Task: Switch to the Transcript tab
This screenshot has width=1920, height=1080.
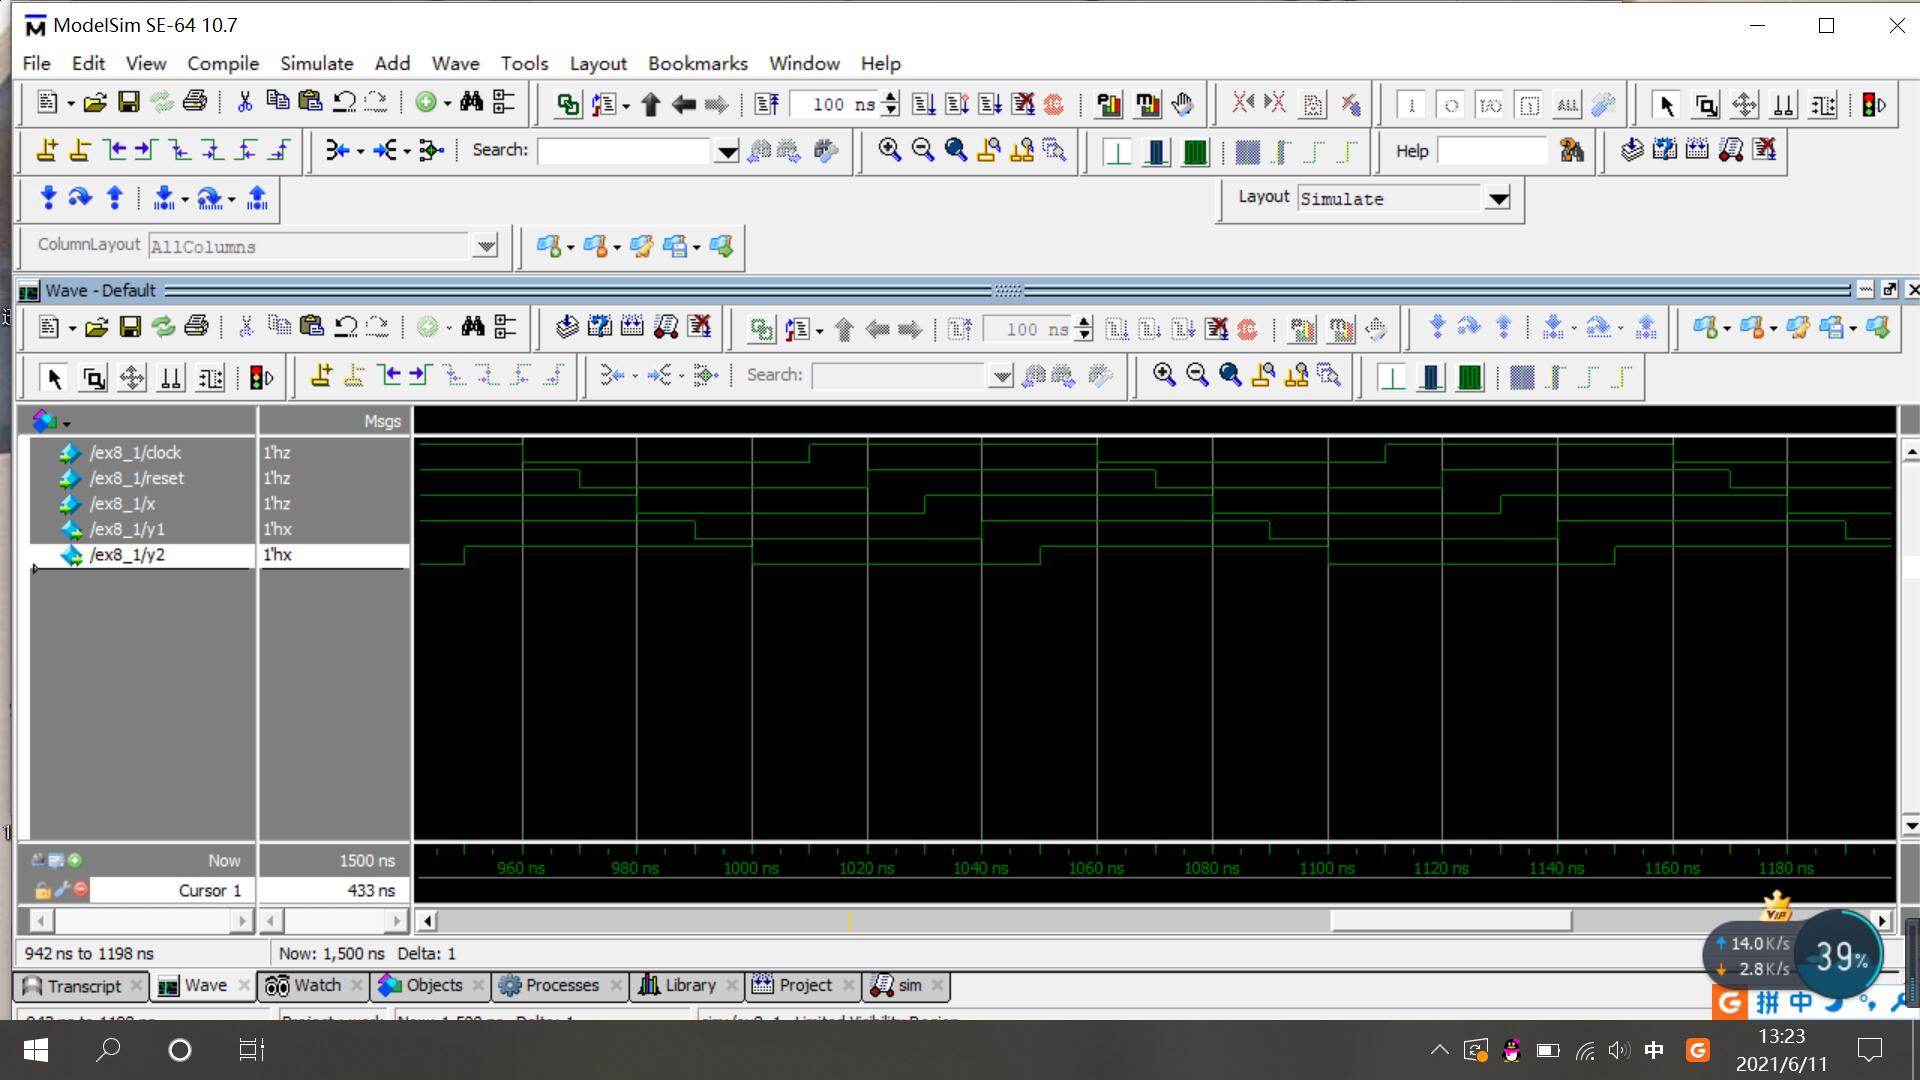Action: click(82, 986)
